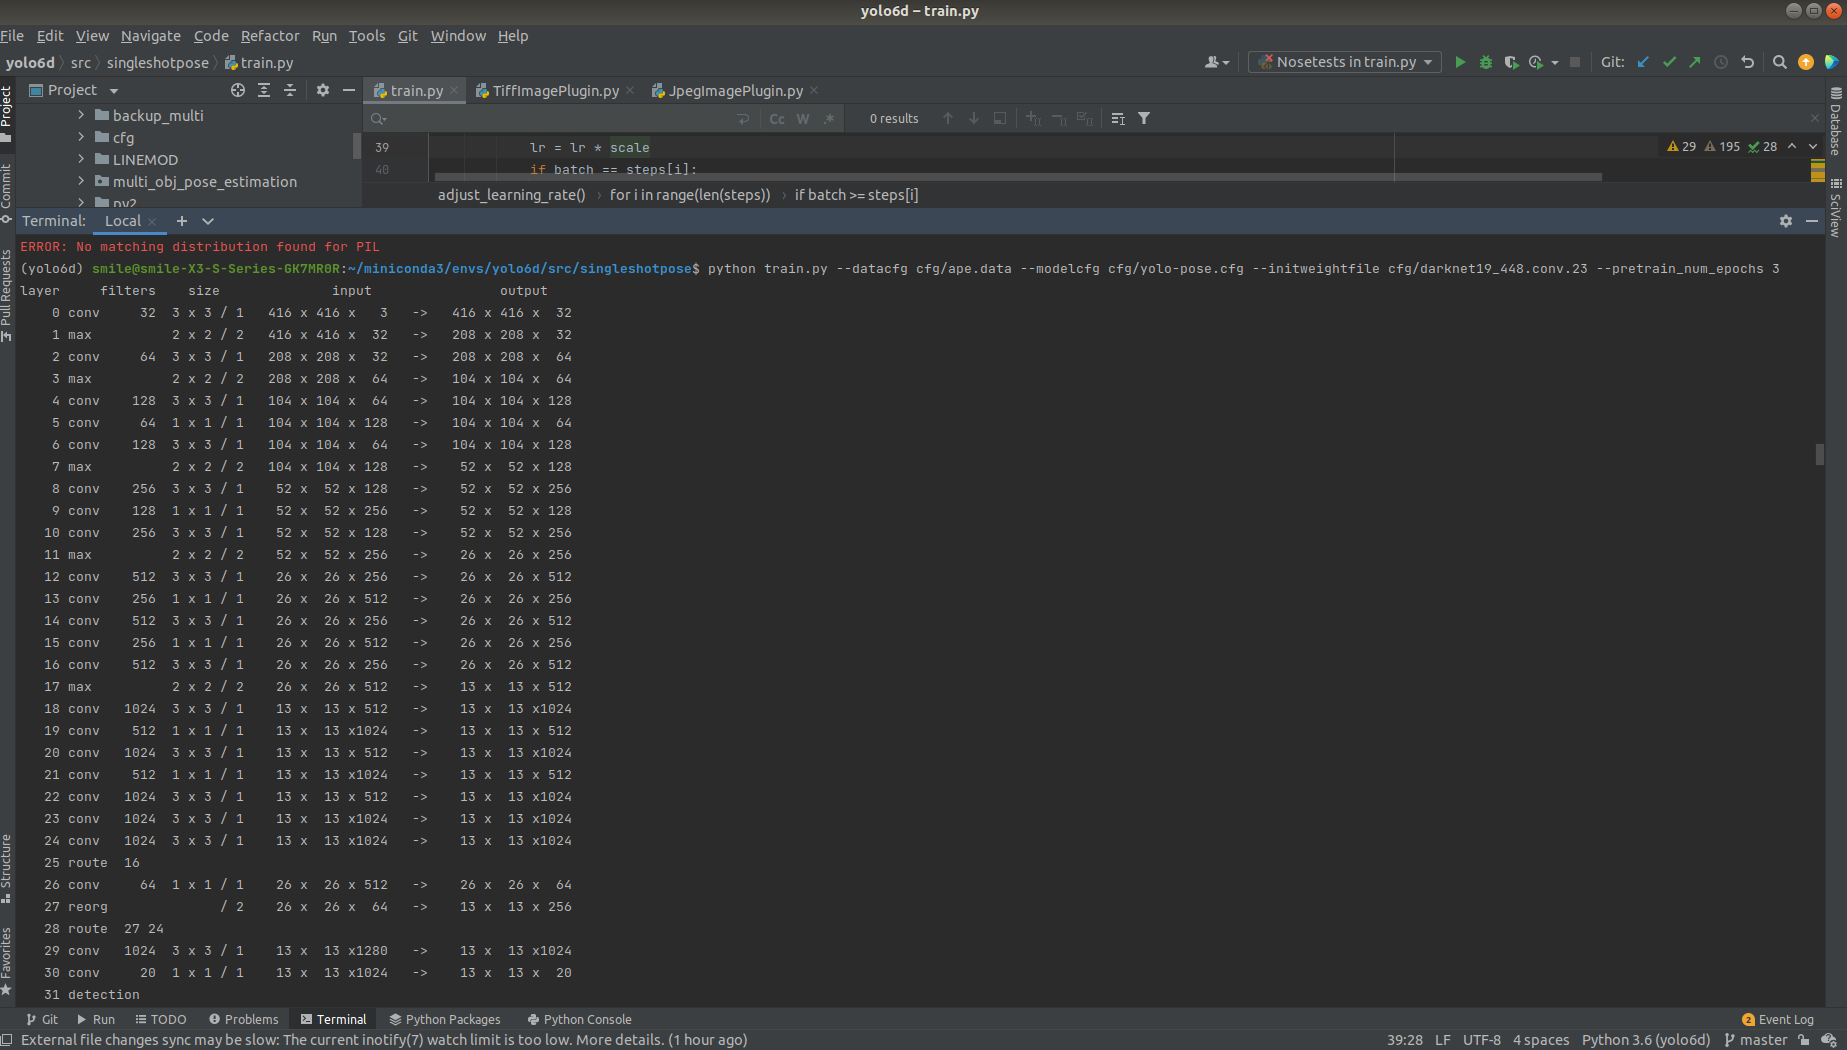Hide the Terminal tool window
Viewport: 1847px width, 1050px height.
click(1812, 221)
